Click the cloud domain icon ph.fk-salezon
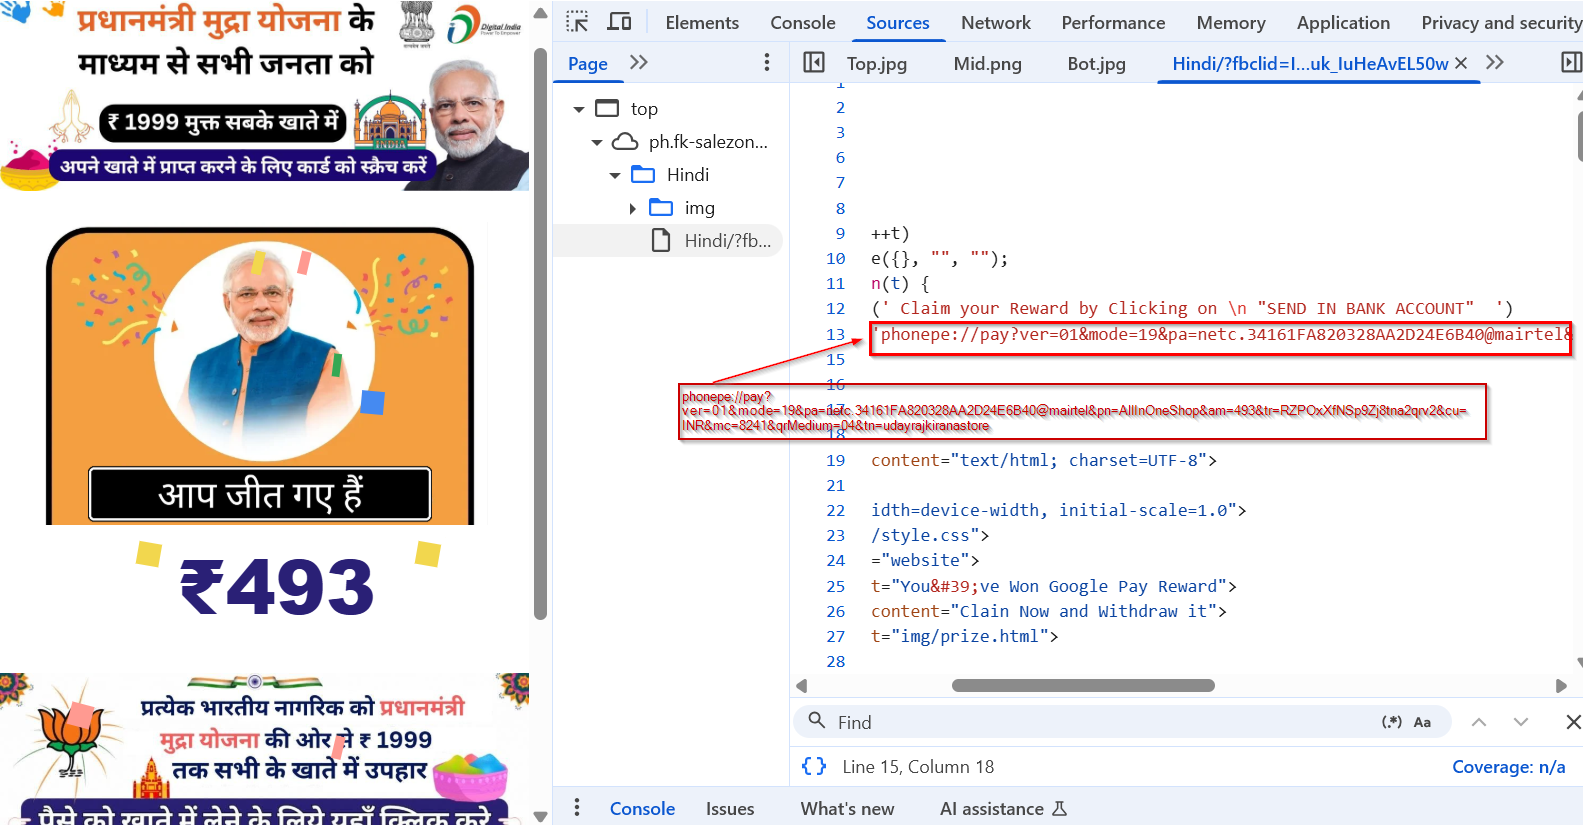The height and width of the screenshot is (825, 1583). 625,141
